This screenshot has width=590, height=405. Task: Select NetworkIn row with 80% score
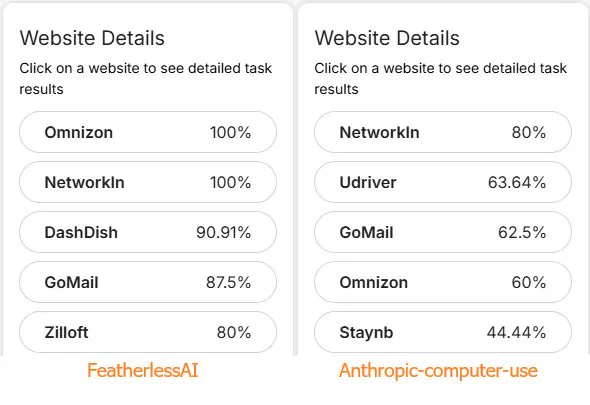click(x=443, y=132)
